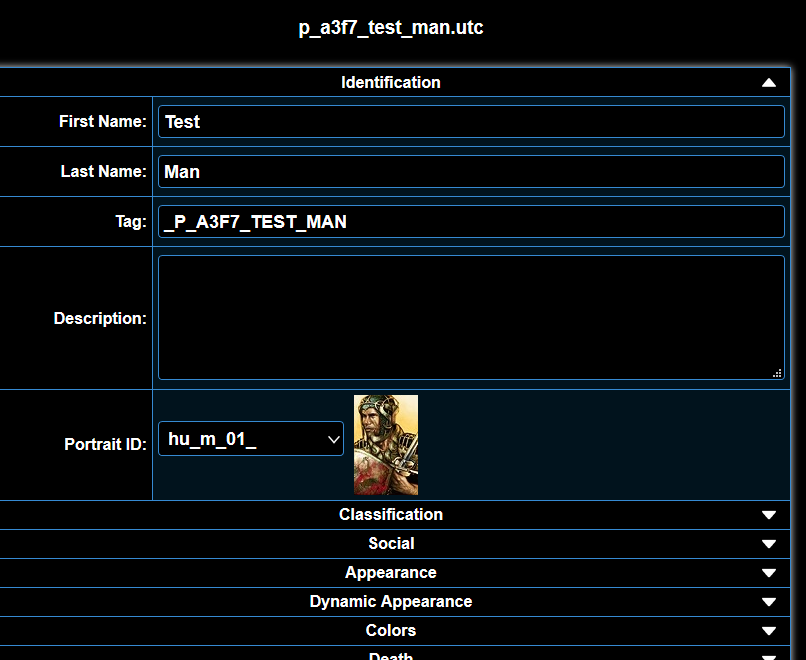Image resolution: width=806 pixels, height=660 pixels.
Task: Expand the Dynamic Appearance section arrow
Action: tap(768, 602)
